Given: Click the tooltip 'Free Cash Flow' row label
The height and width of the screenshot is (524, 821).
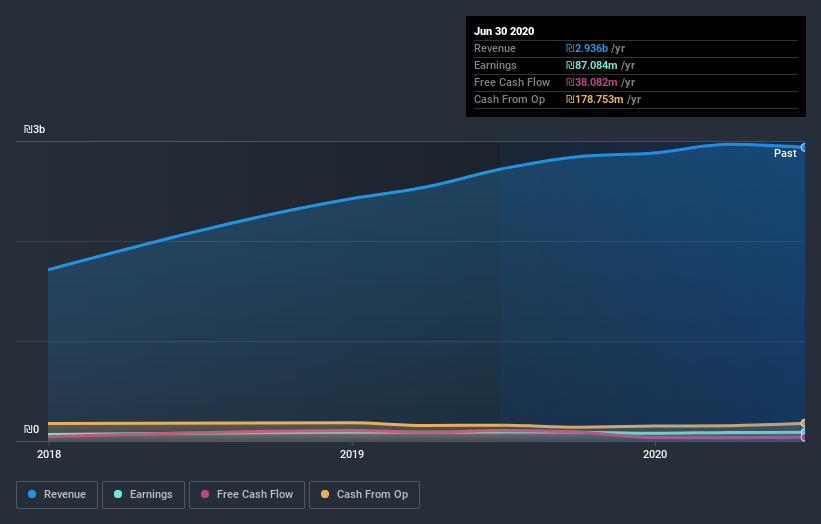Looking at the screenshot, I should (512, 82).
